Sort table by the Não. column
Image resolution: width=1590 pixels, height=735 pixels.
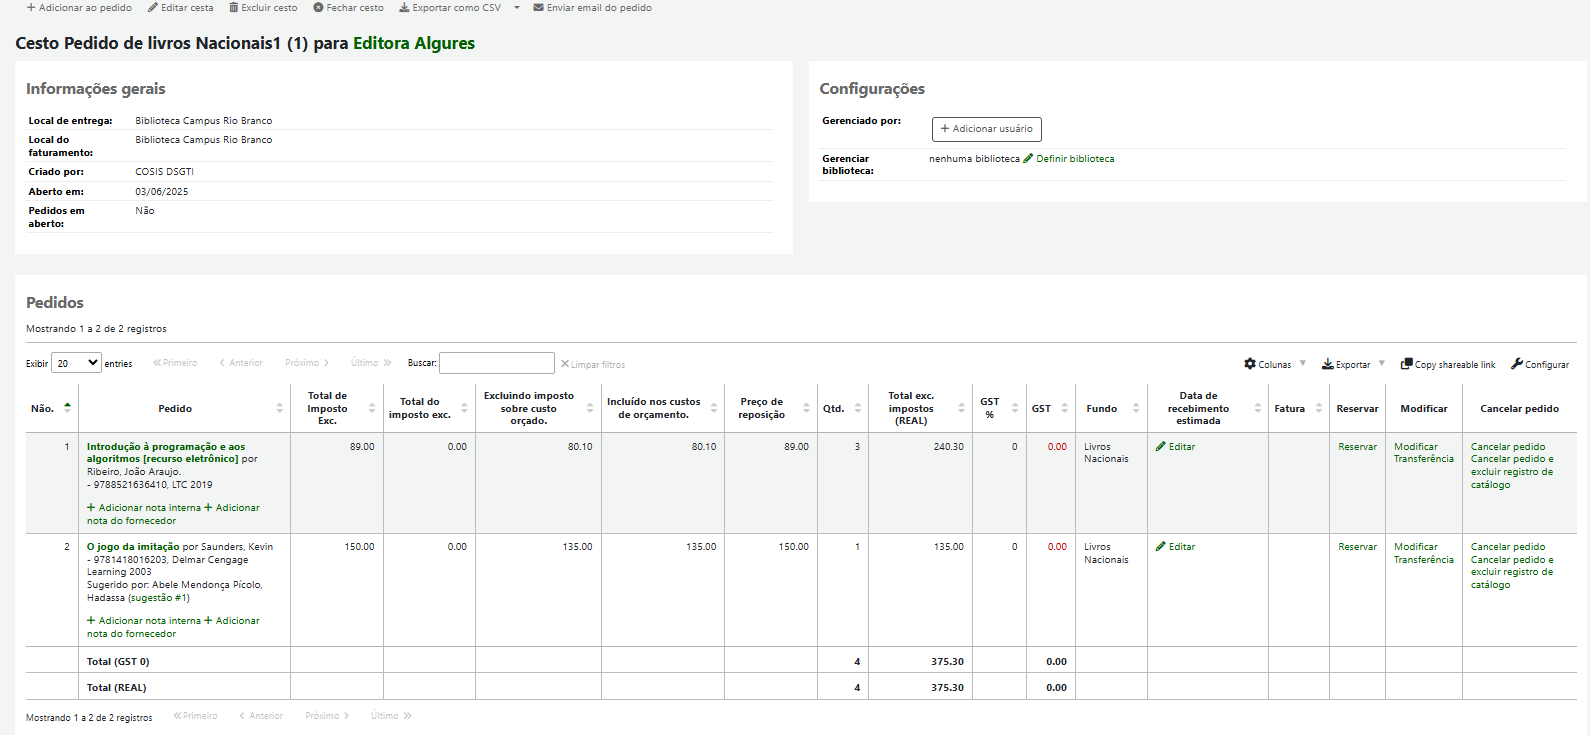click(52, 408)
